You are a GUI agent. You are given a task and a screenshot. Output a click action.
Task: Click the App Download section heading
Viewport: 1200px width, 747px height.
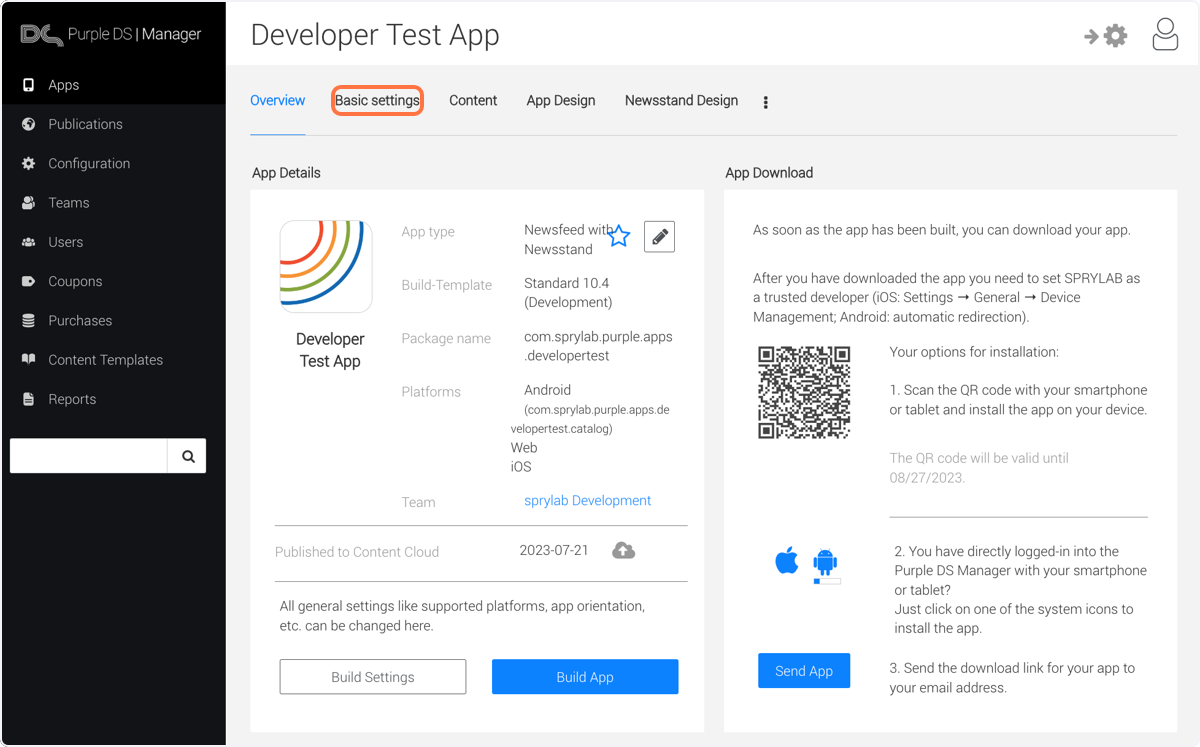coord(769,172)
